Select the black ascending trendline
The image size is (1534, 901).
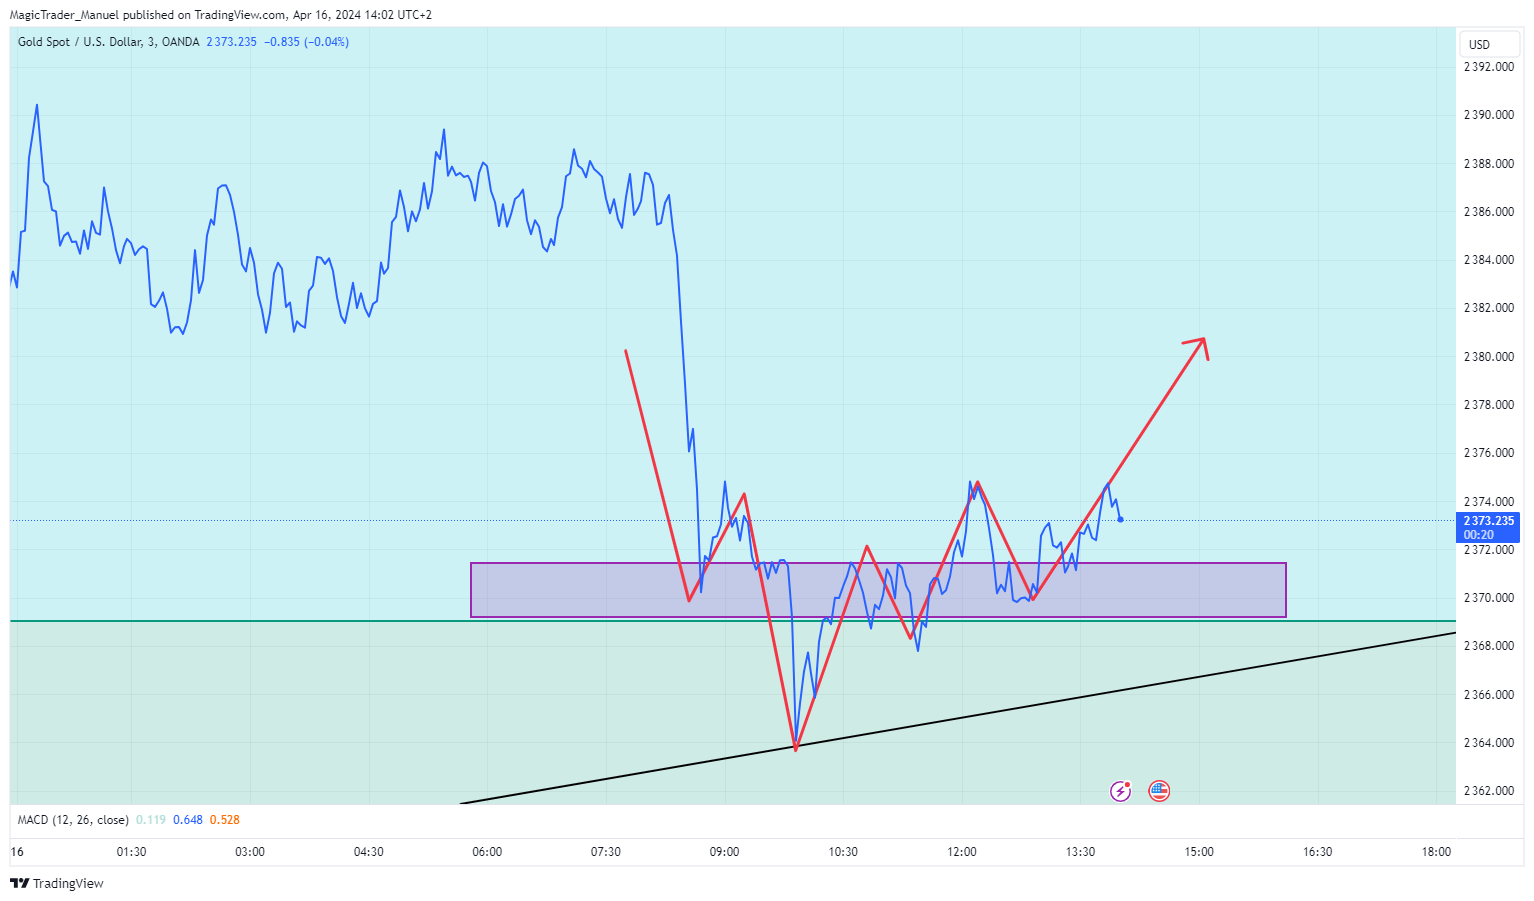pyautogui.click(x=957, y=717)
